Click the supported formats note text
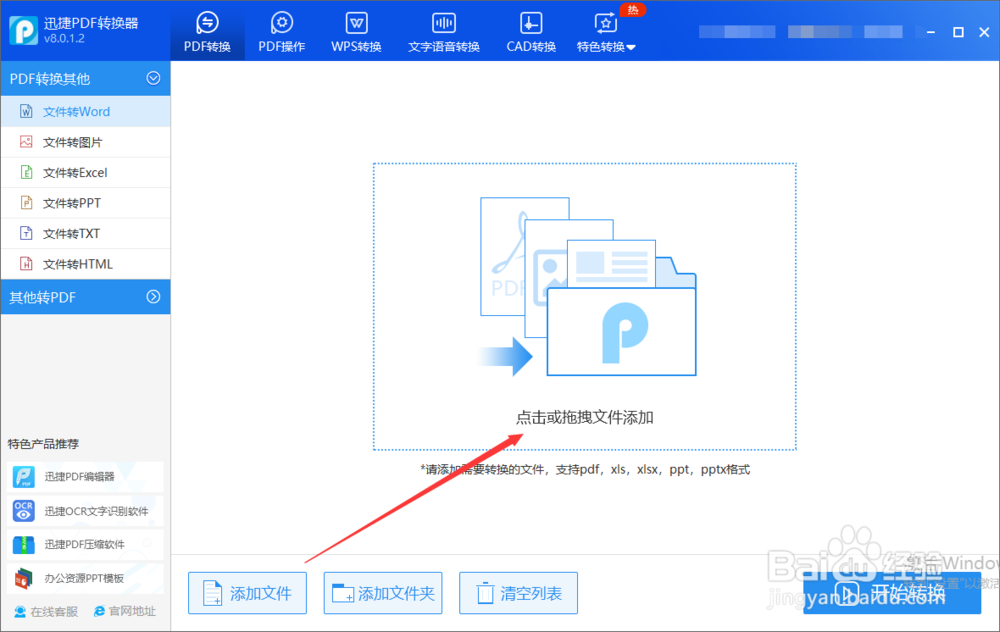This screenshot has height=632, width=1000. pos(585,470)
